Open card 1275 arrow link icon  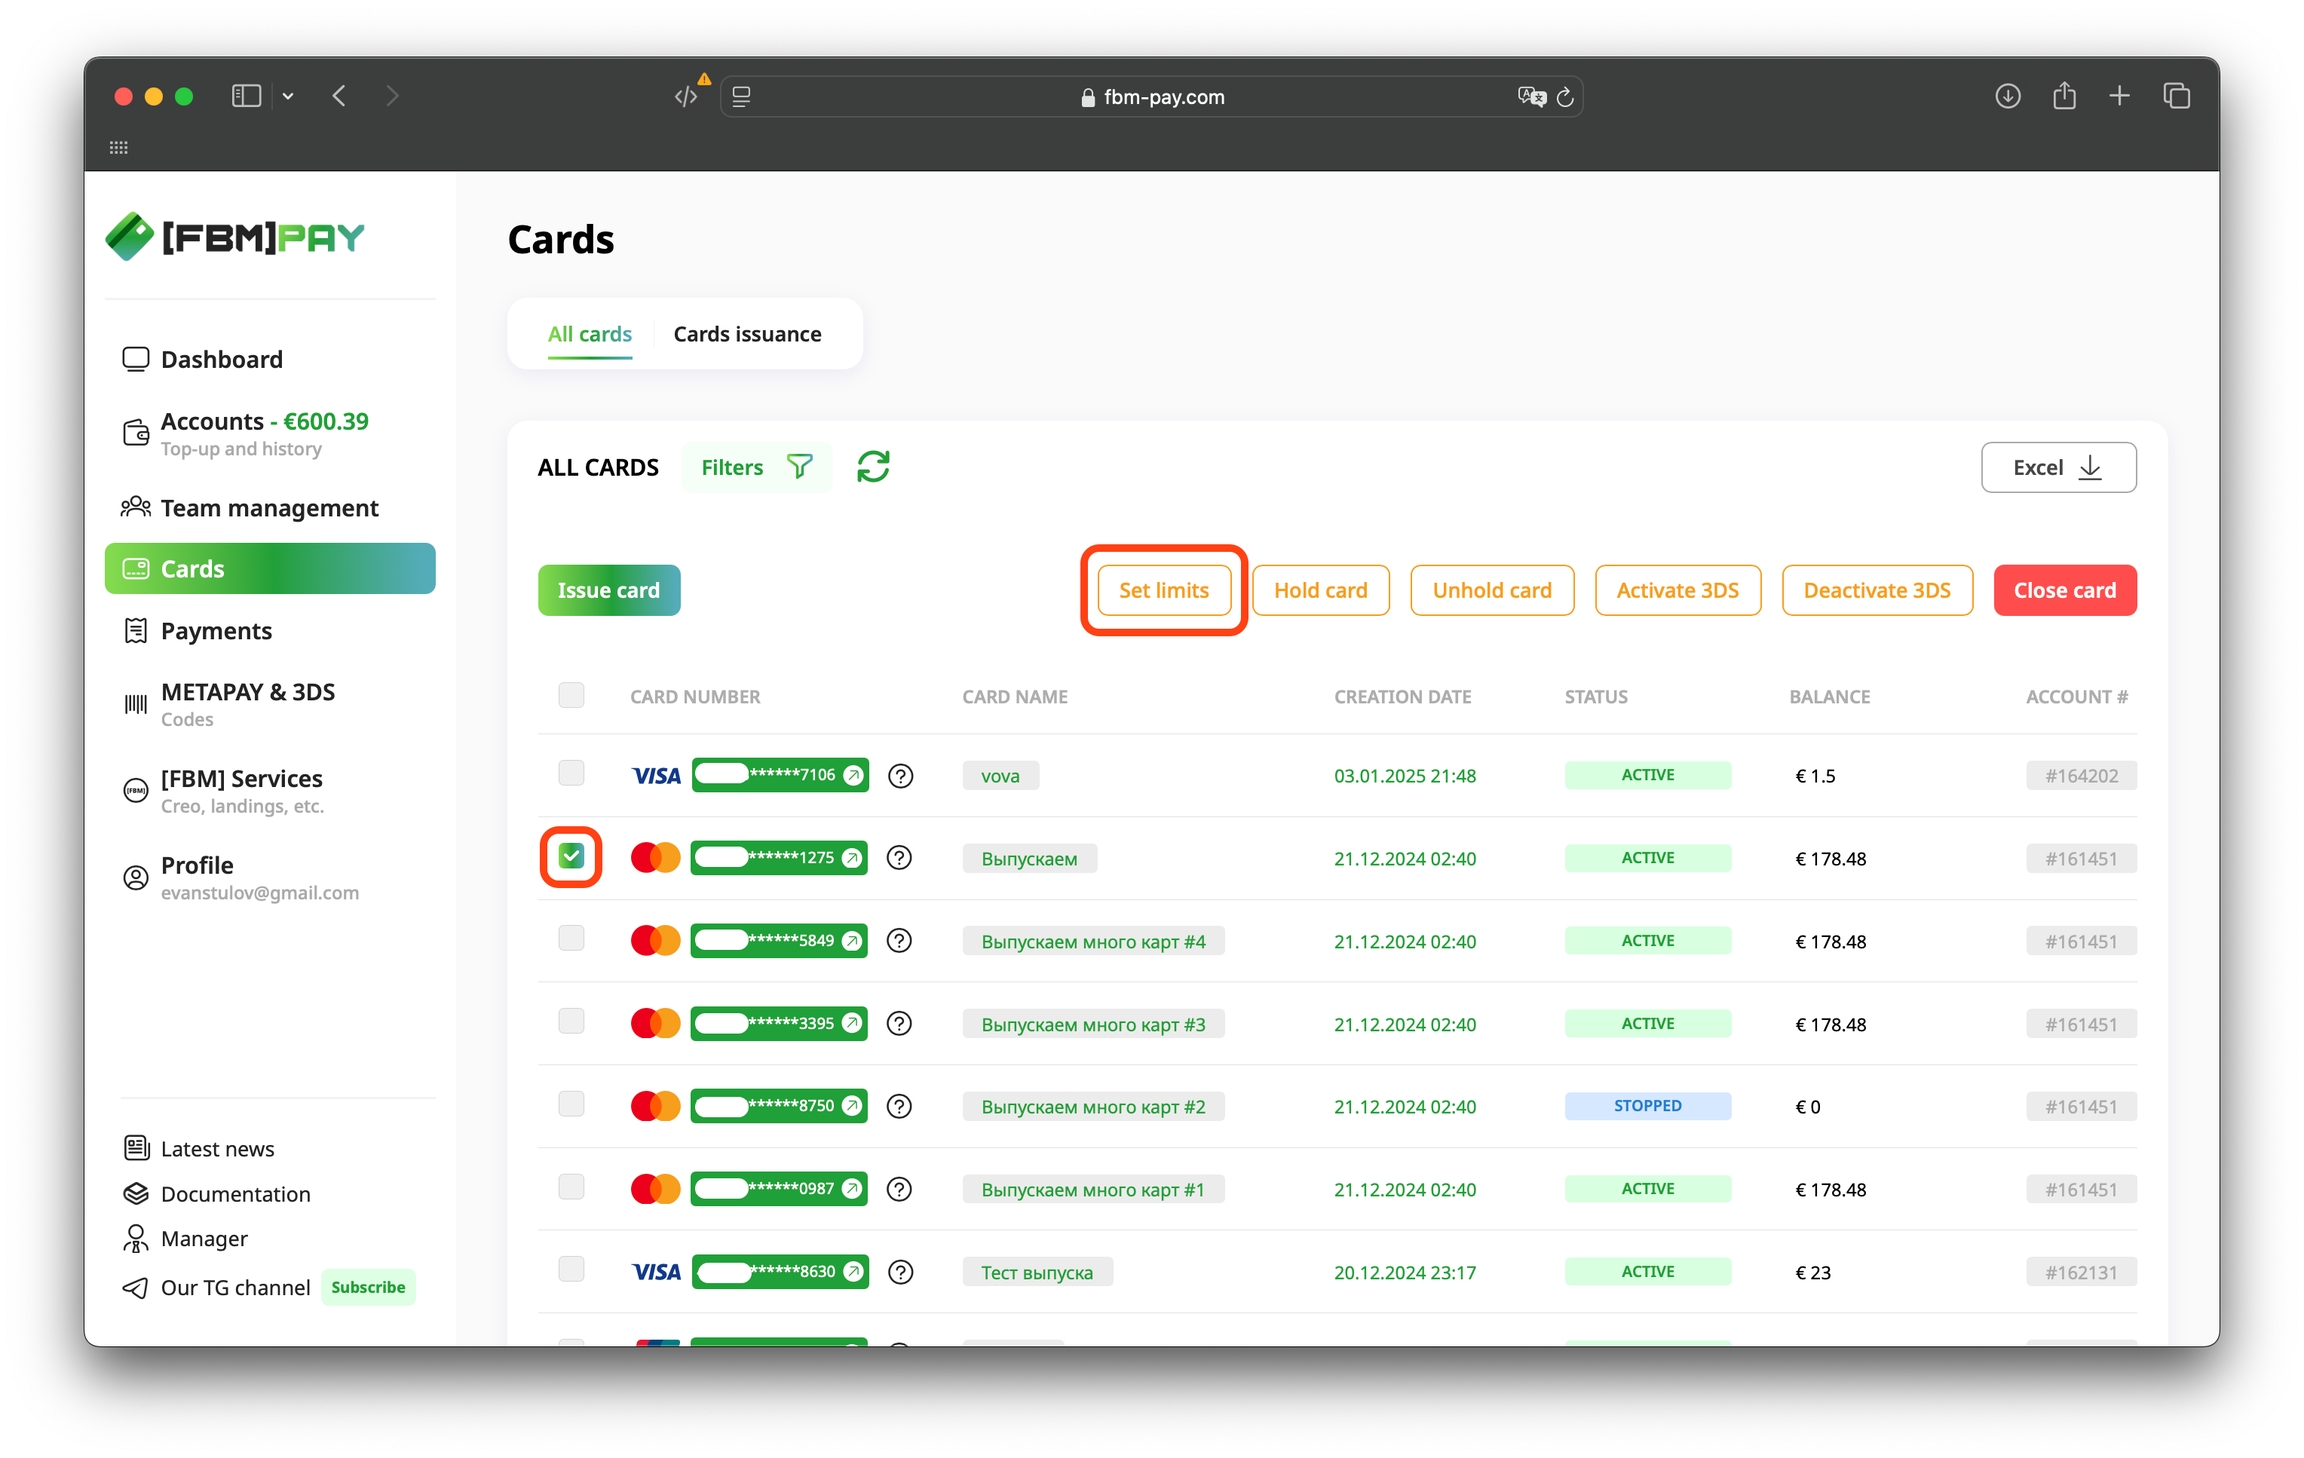point(852,858)
